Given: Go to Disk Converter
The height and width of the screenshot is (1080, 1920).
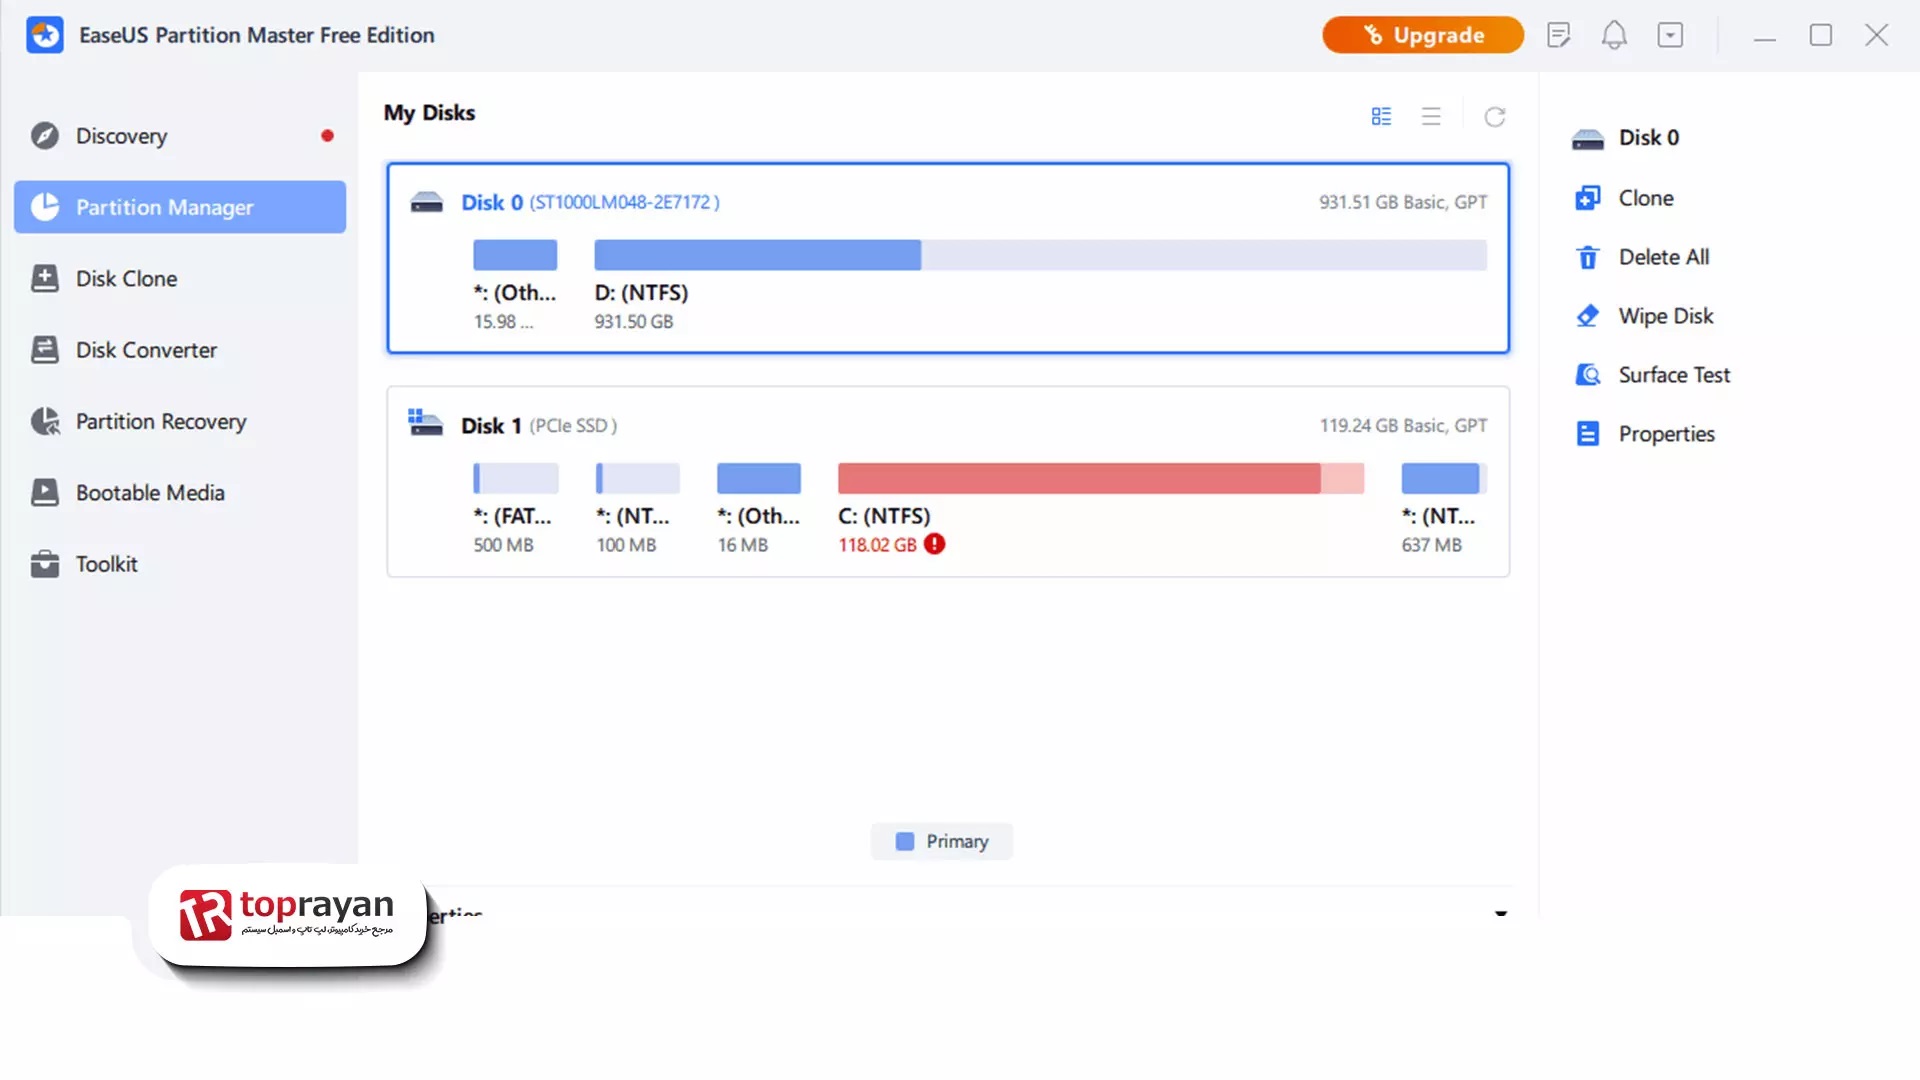Looking at the screenshot, I should click(x=180, y=350).
